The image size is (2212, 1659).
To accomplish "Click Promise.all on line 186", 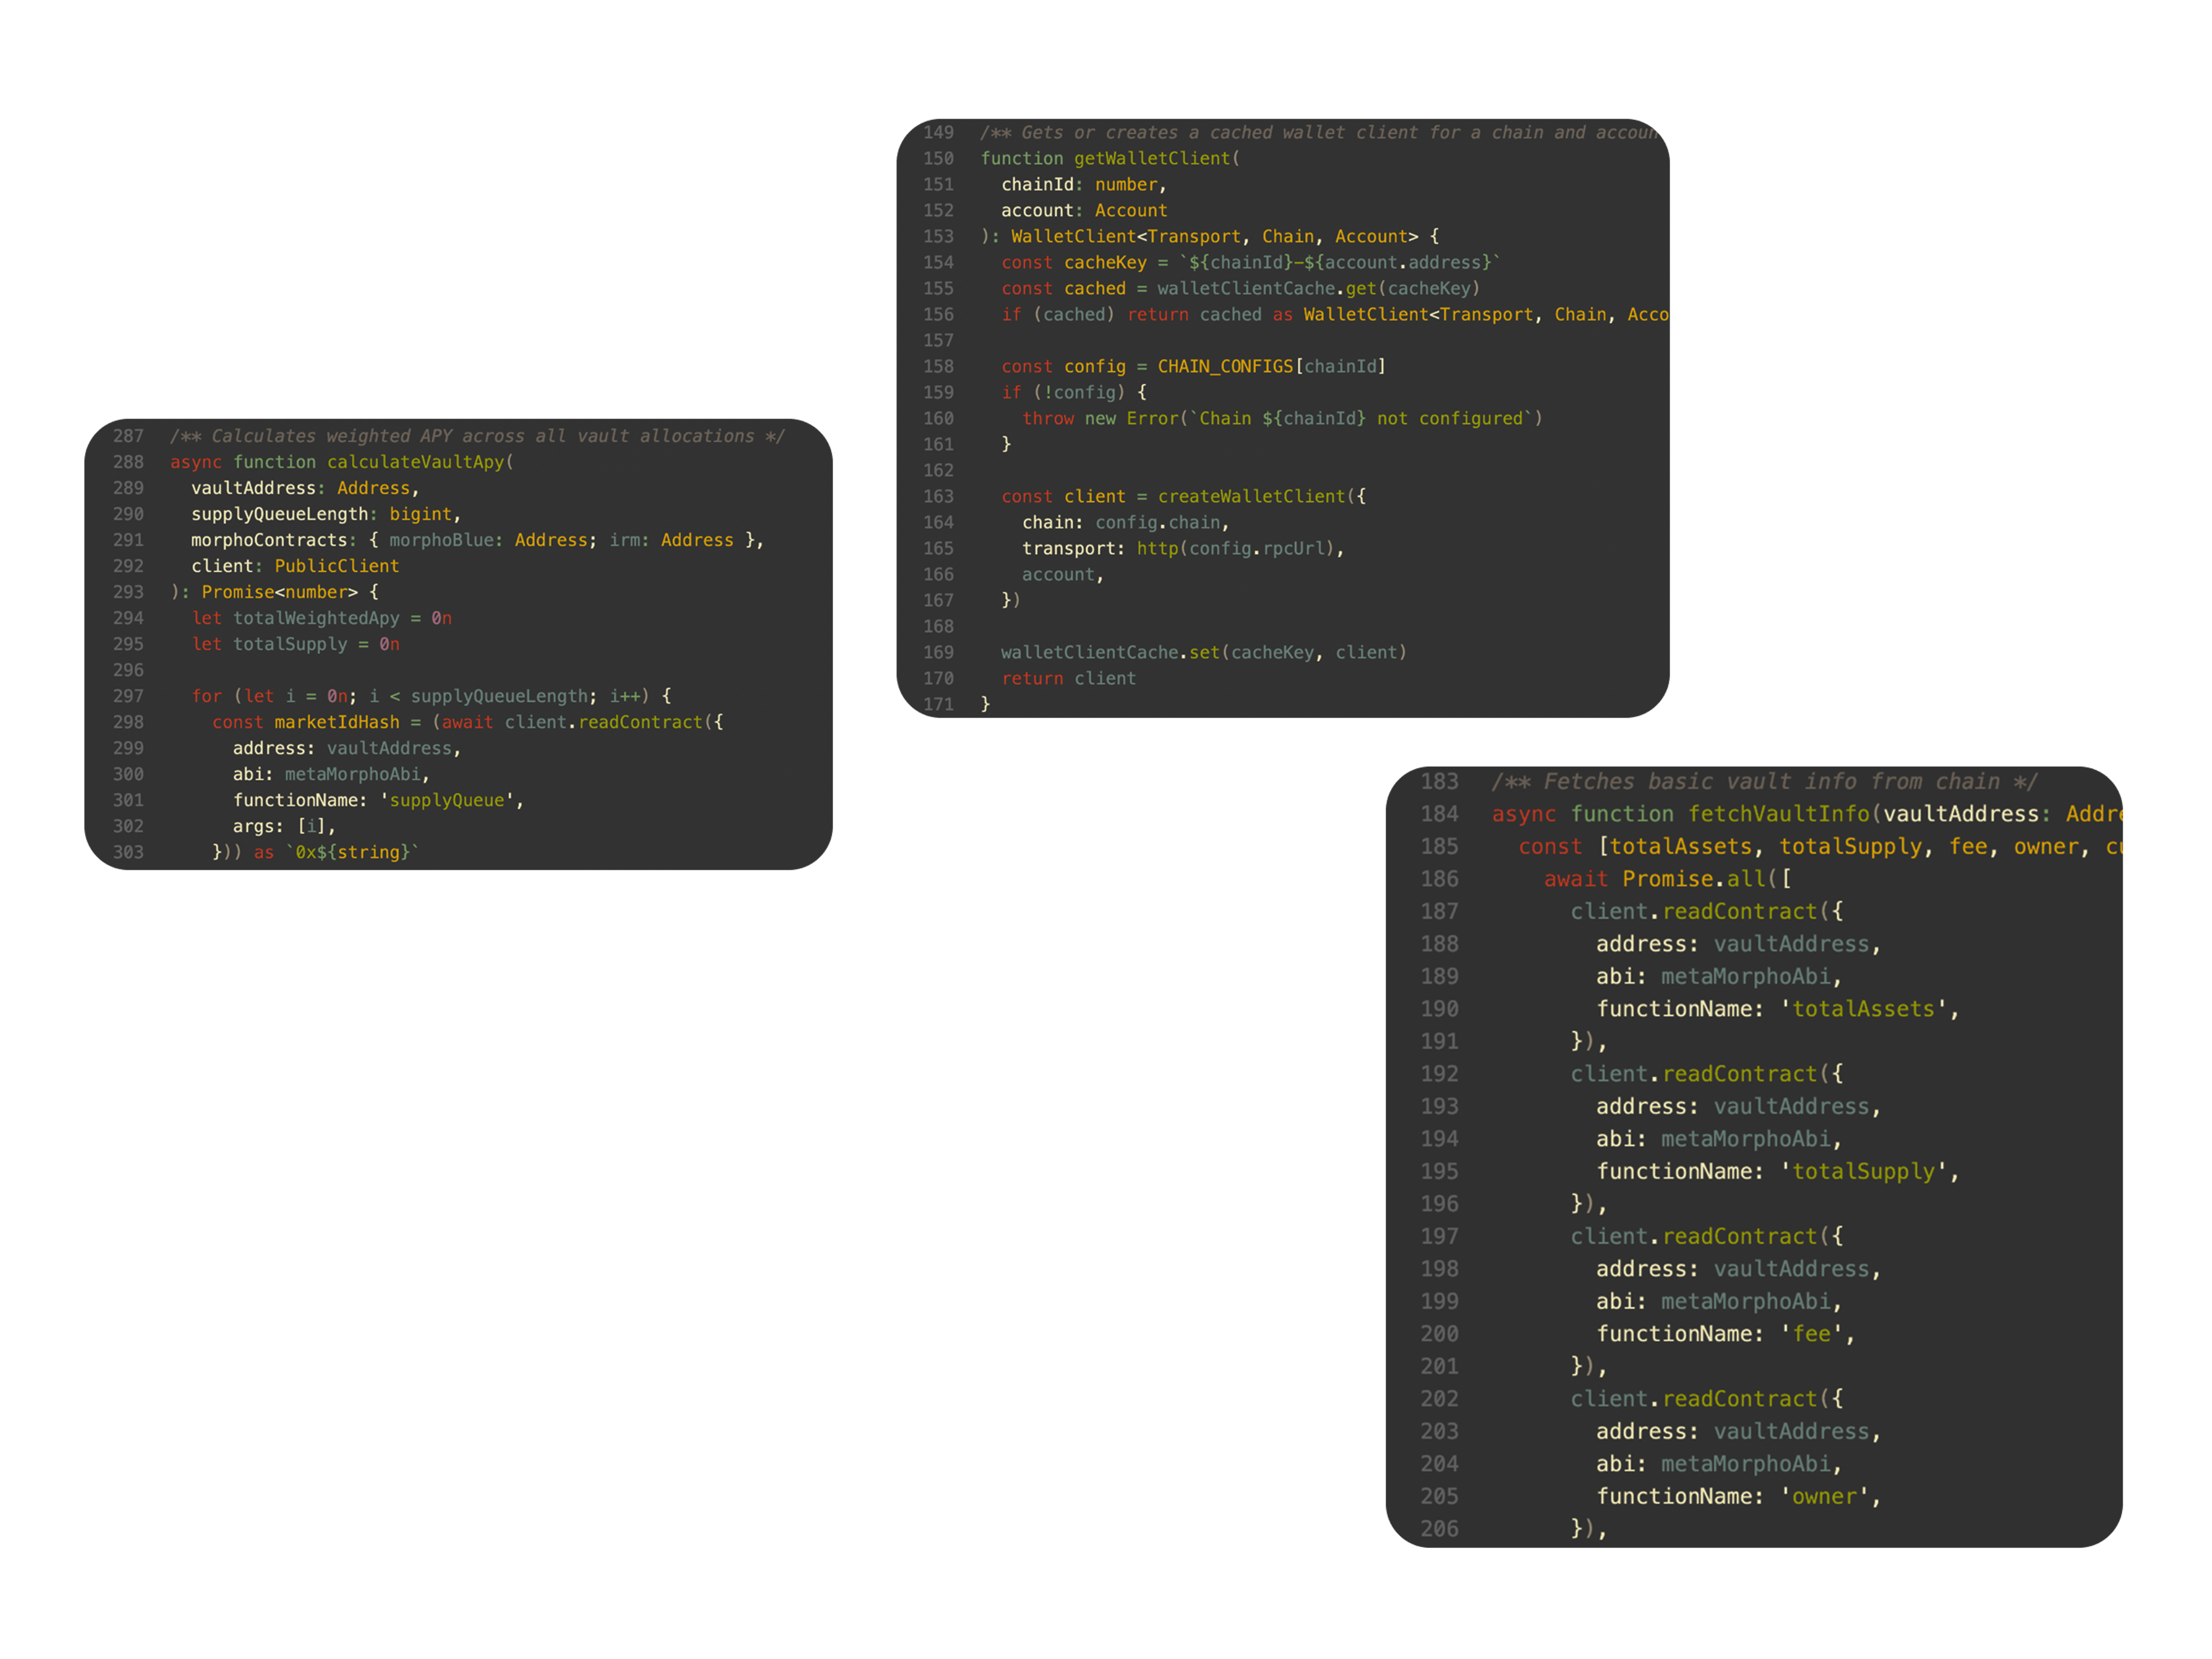I will (x=1694, y=879).
